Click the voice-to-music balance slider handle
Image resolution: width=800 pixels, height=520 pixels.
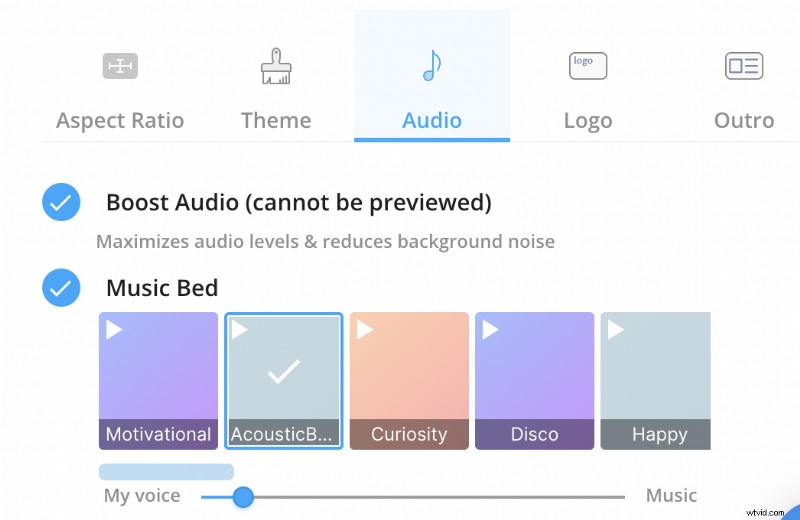pyautogui.click(x=243, y=497)
